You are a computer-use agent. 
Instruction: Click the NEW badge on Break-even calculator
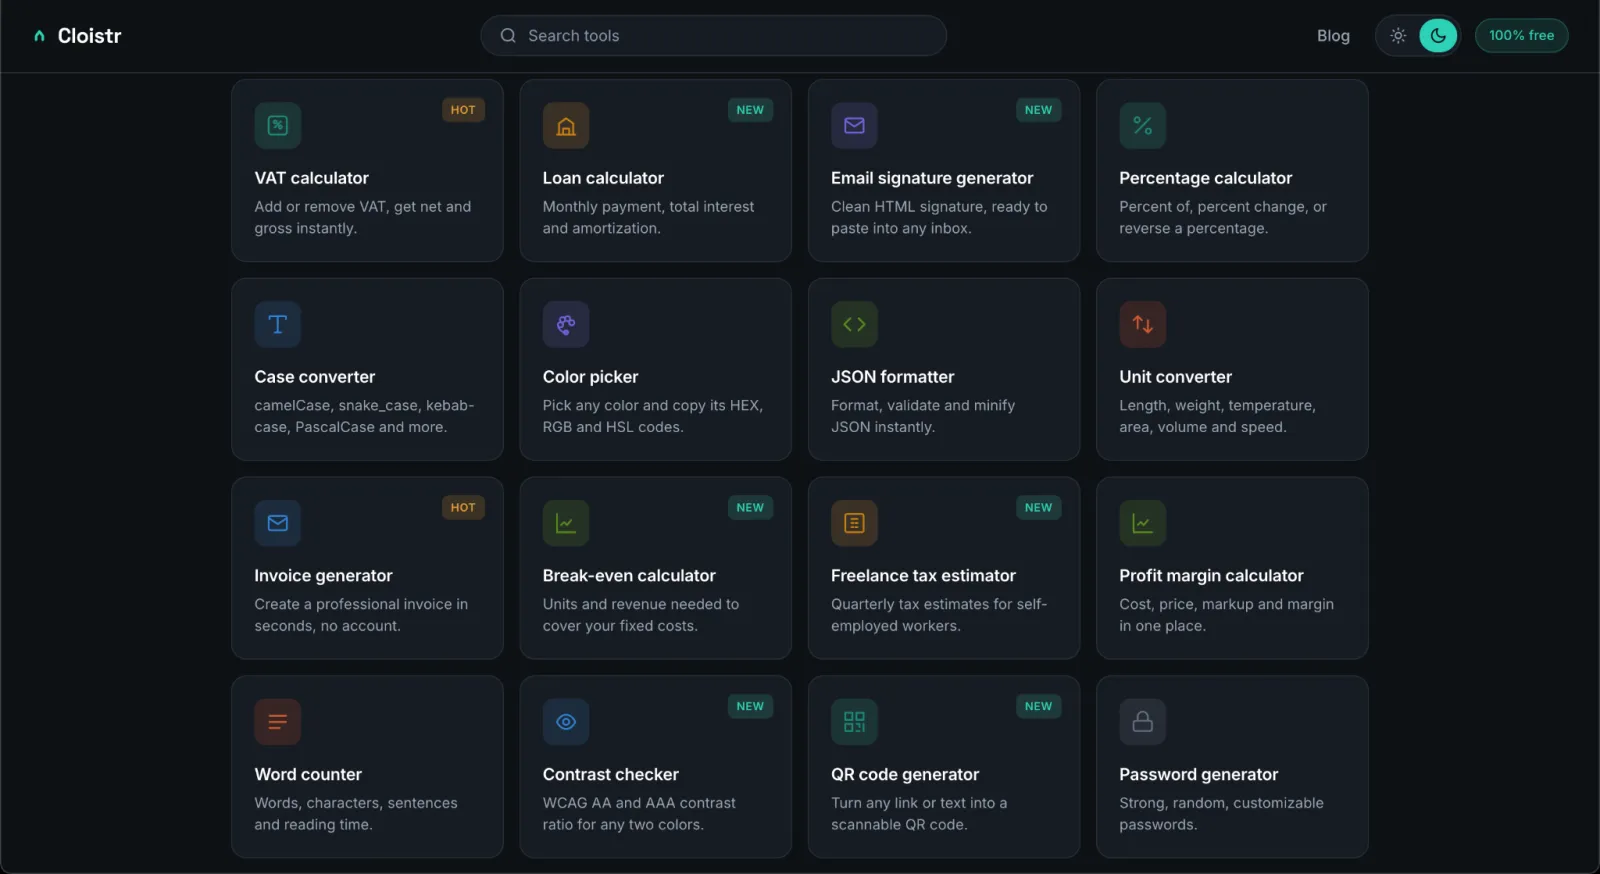click(x=750, y=508)
